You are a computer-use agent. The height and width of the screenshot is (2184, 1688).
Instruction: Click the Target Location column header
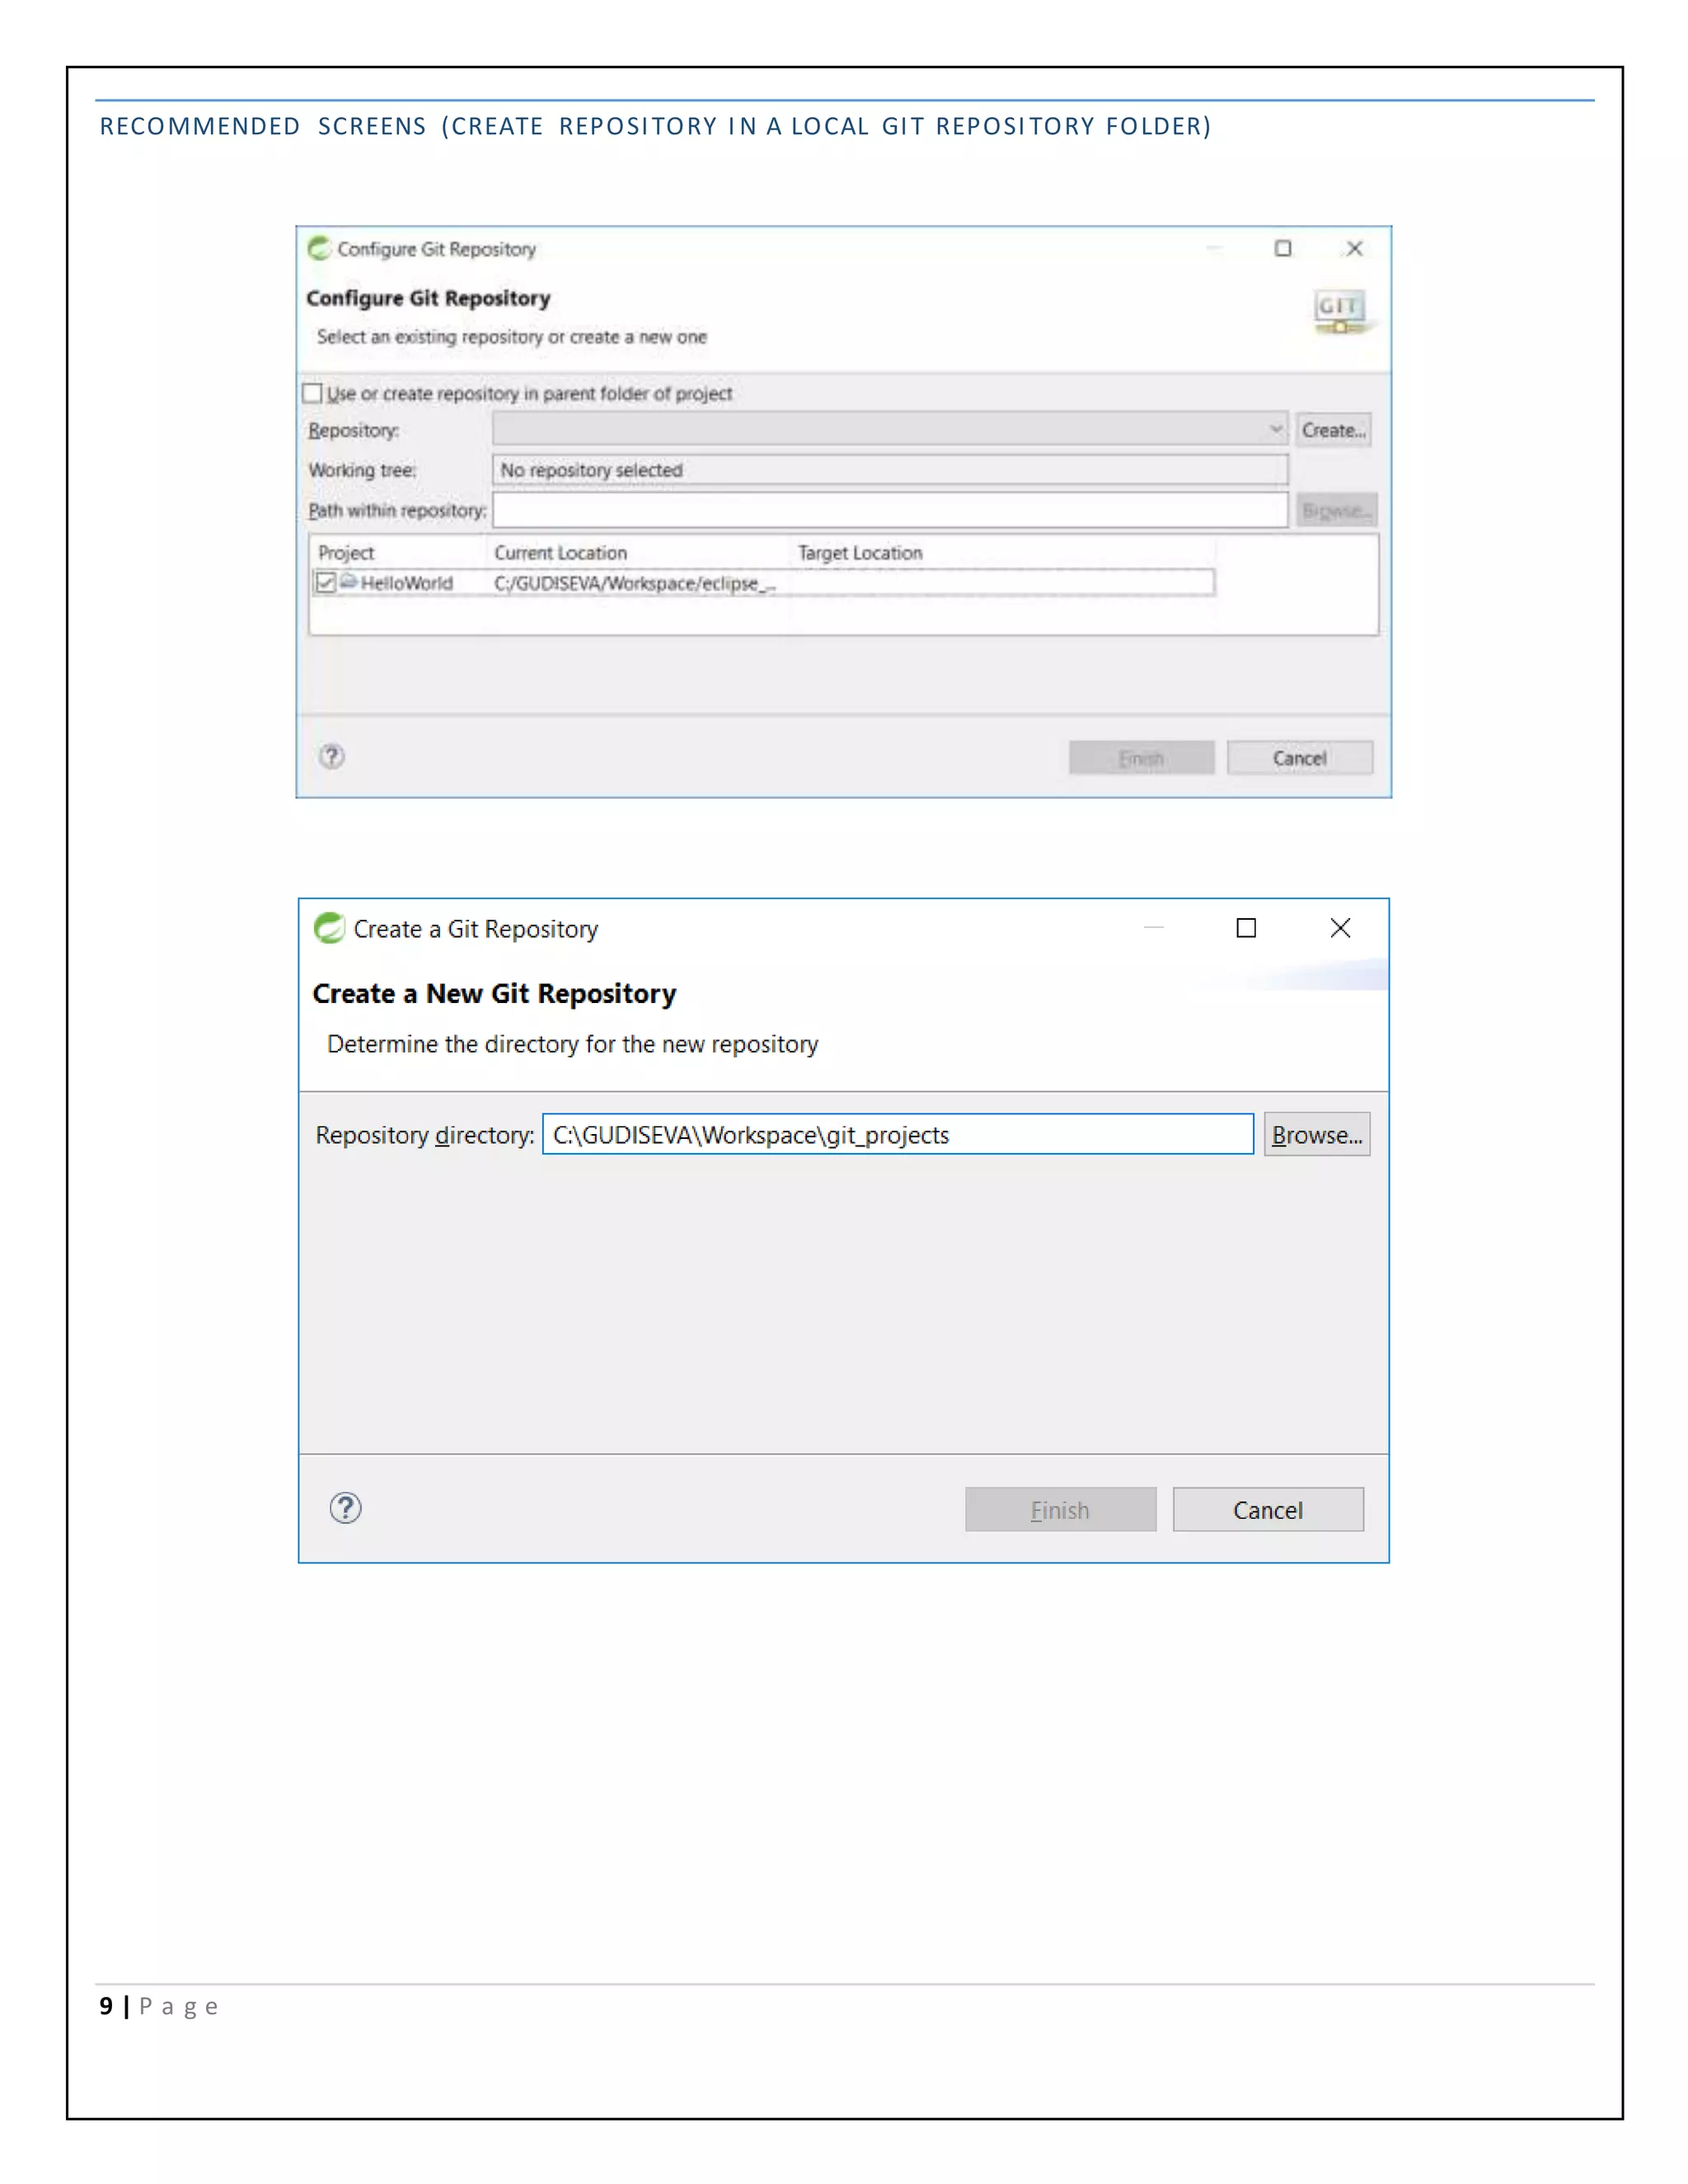pyautogui.click(x=860, y=553)
